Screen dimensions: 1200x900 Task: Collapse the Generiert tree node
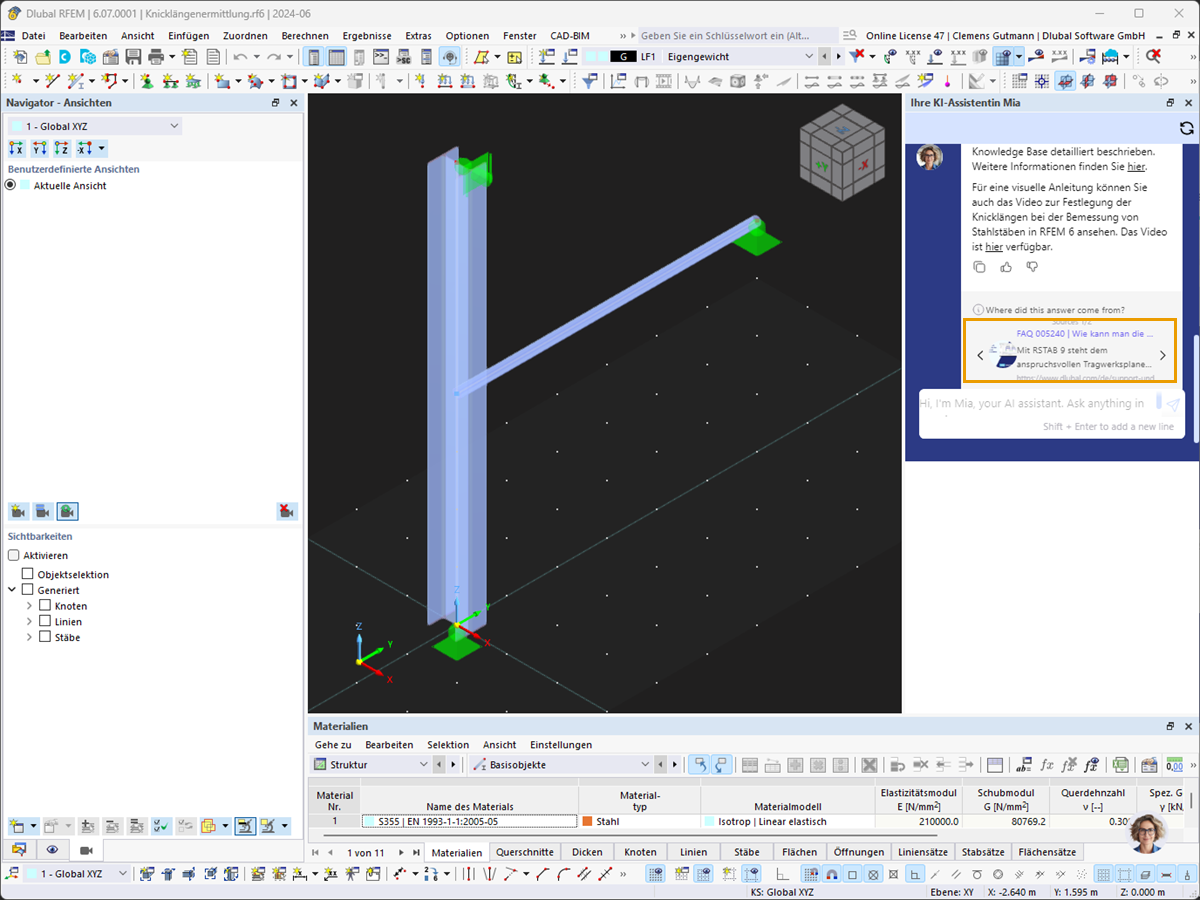[x=12, y=590]
